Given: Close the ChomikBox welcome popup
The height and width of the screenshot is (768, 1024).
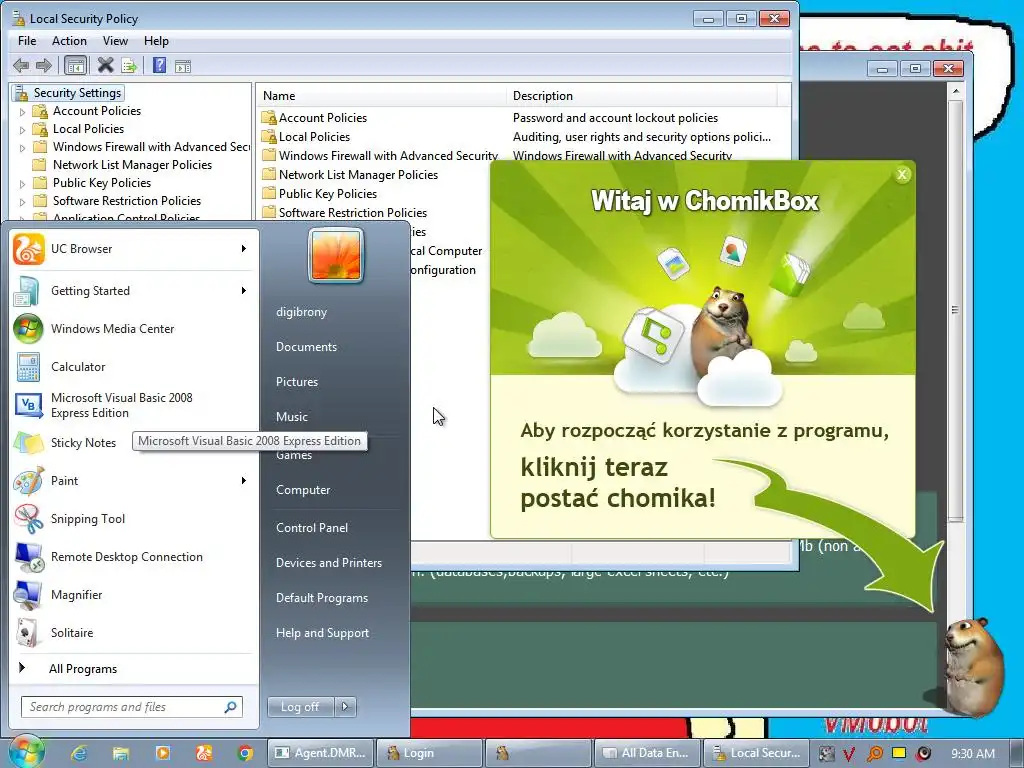Looking at the screenshot, I should 902,174.
